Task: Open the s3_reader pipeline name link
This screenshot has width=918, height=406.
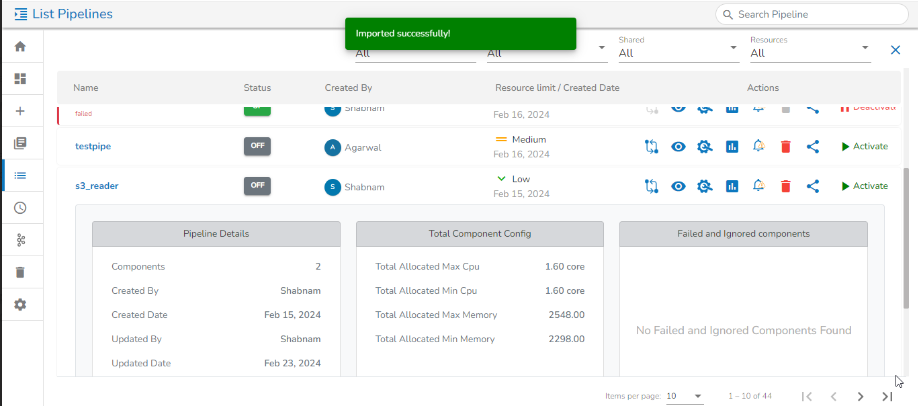Action: [97, 186]
